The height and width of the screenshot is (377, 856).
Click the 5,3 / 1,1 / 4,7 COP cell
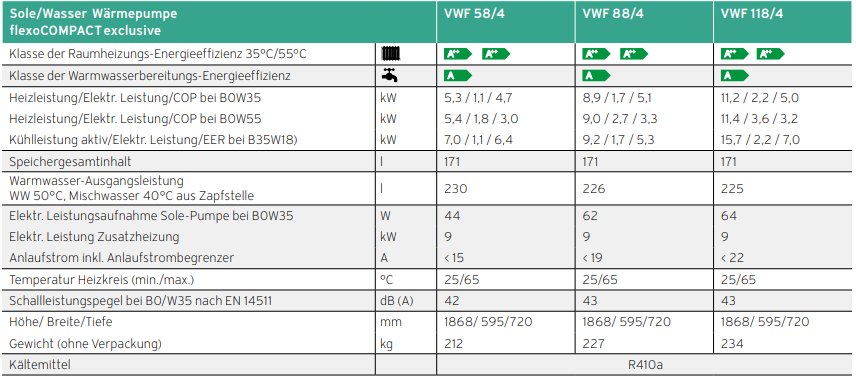[479, 98]
